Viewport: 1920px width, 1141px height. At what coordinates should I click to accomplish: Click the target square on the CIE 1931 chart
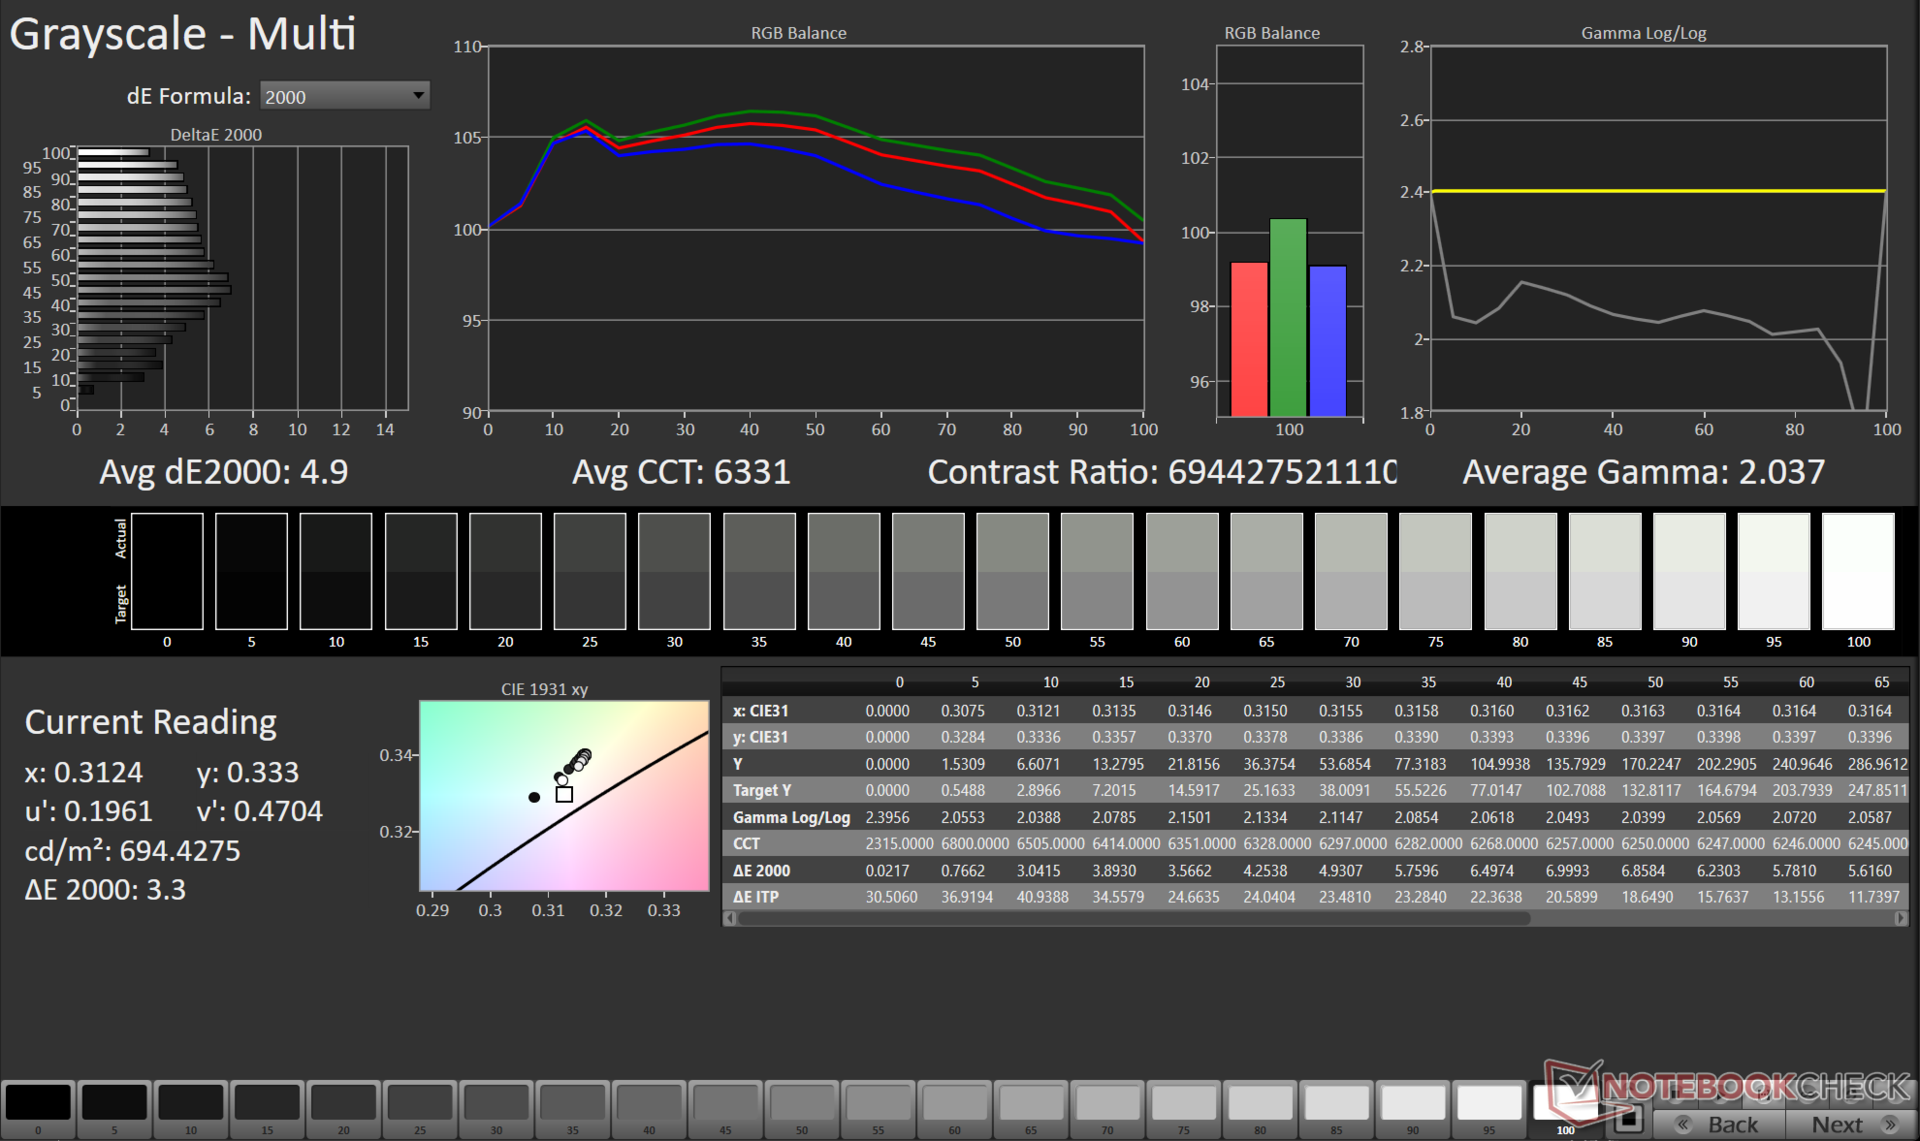tap(564, 794)
